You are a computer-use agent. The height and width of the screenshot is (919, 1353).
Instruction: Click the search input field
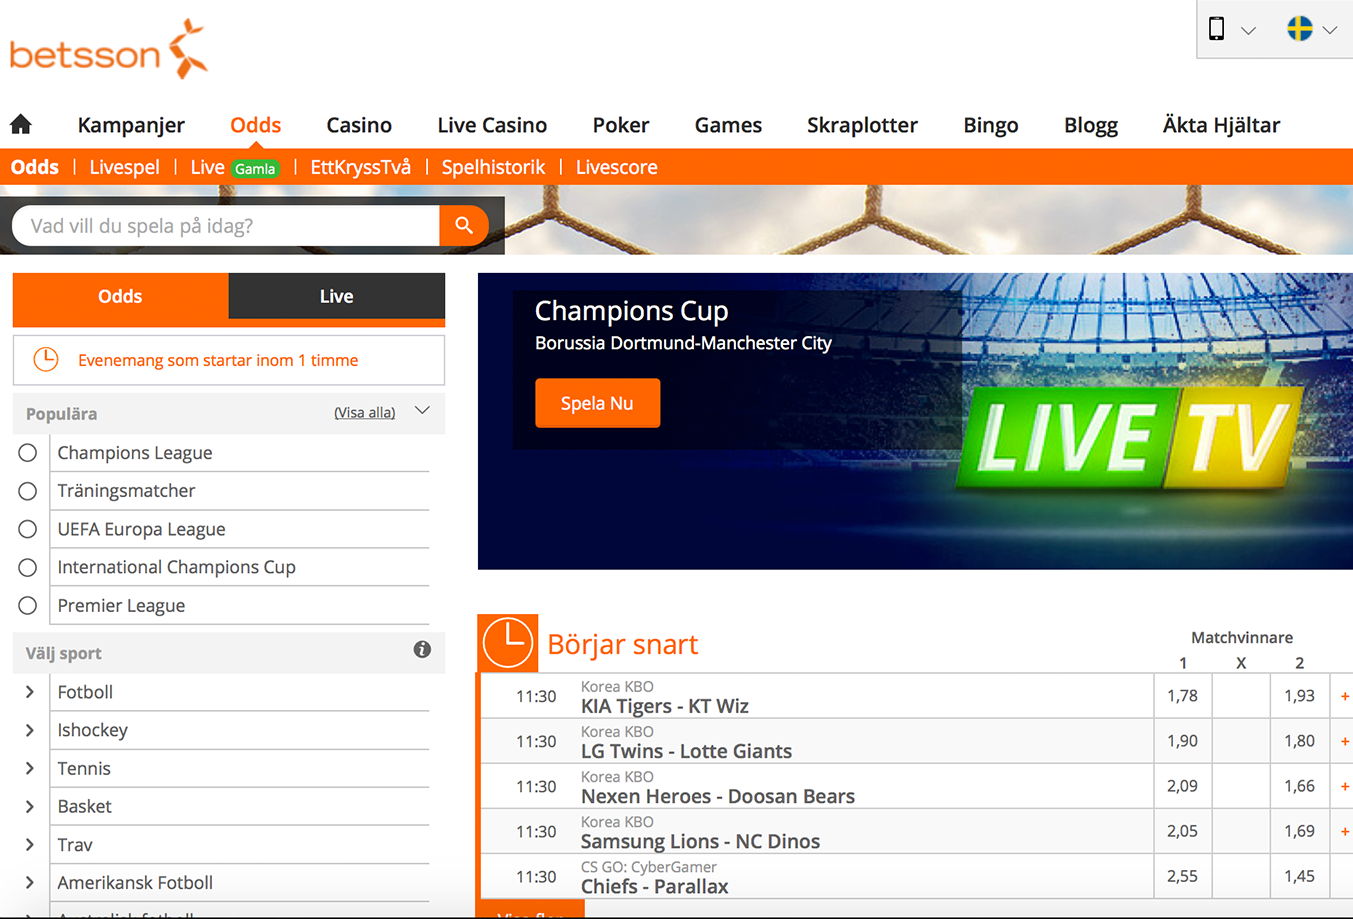(x=225, y=226)
